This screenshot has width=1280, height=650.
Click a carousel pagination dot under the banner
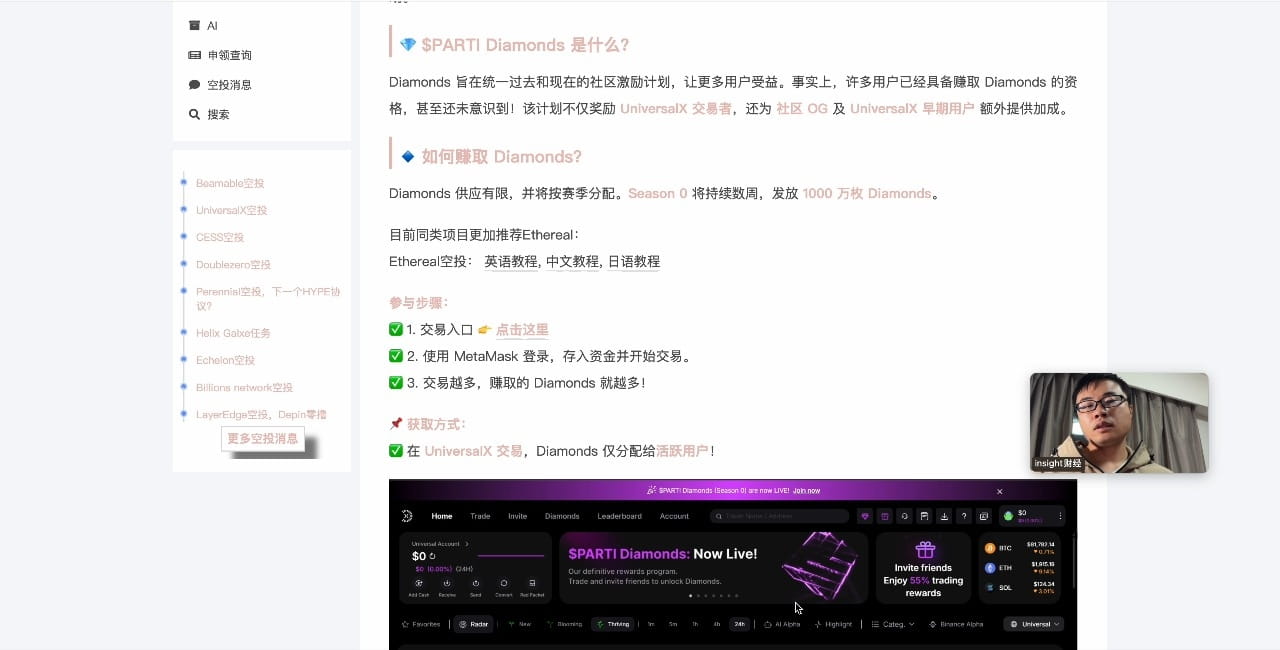point(691,595)
